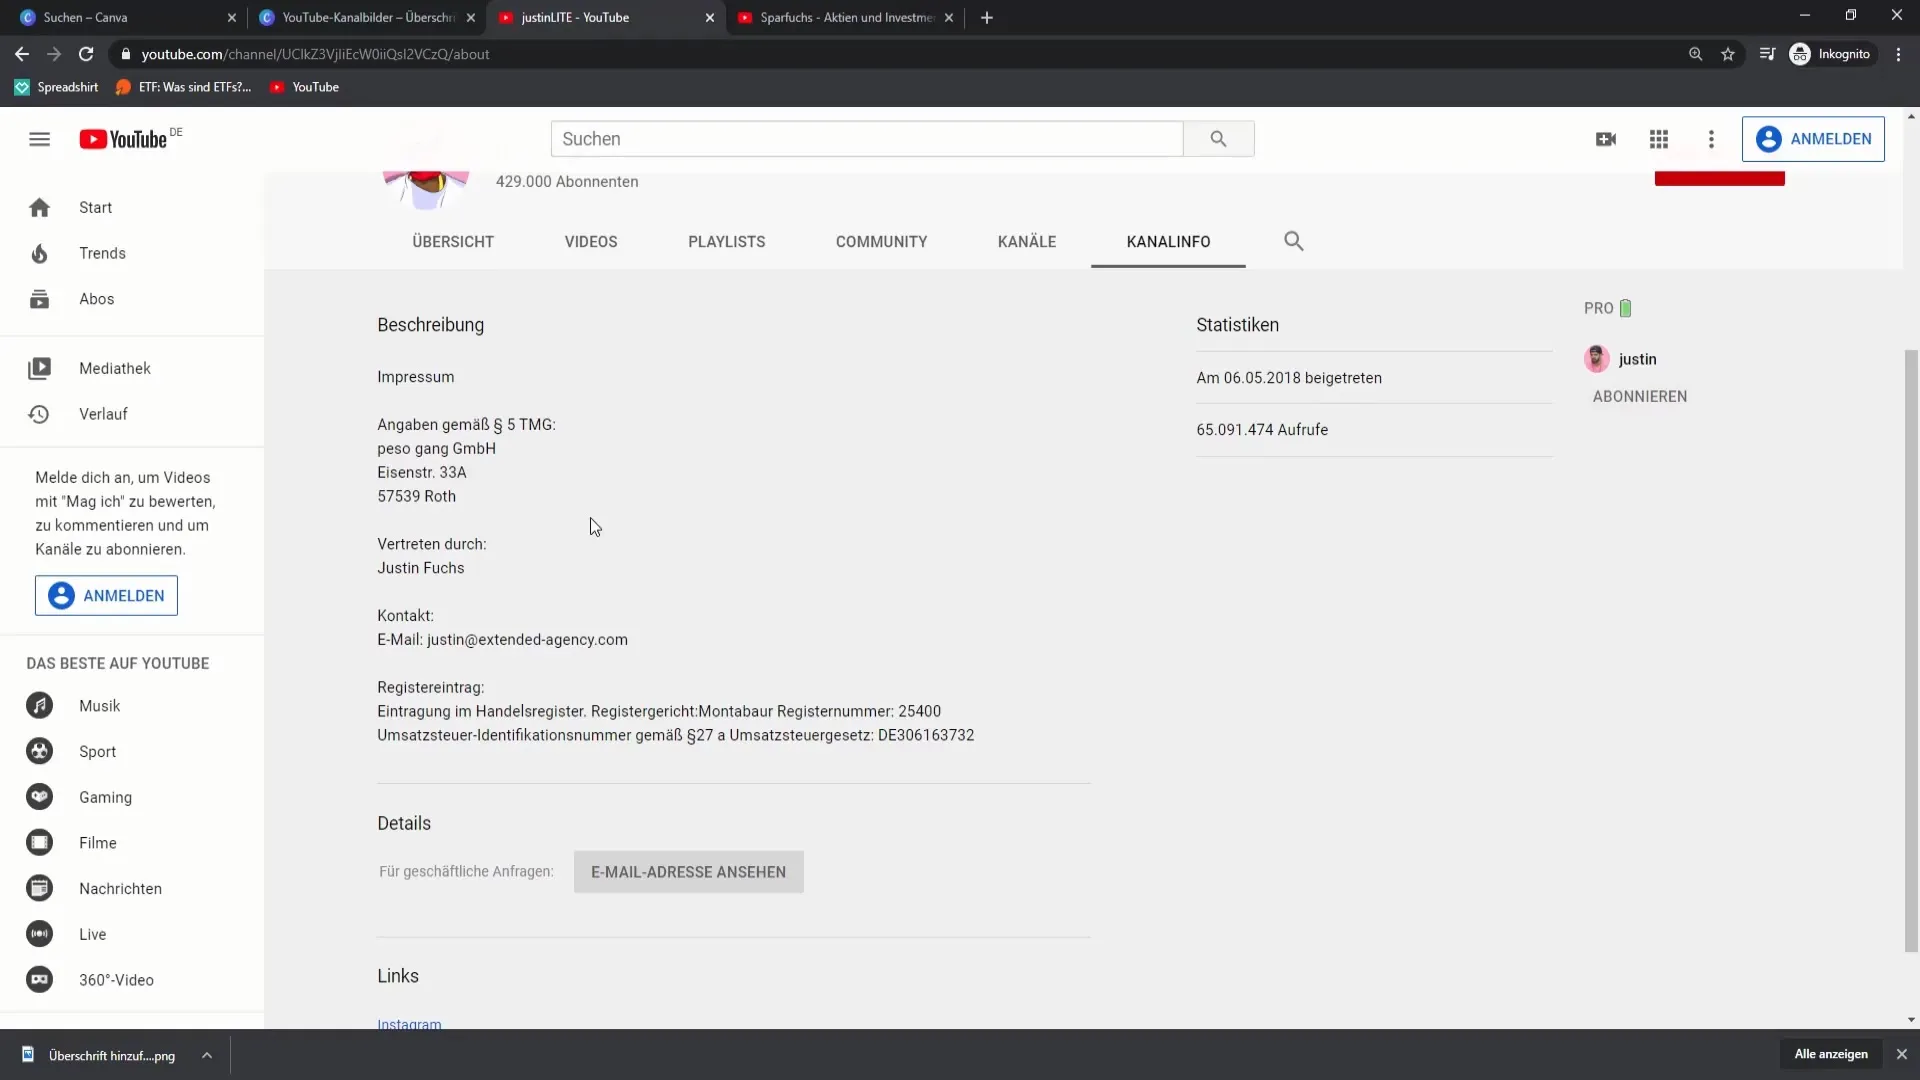Click the ANMELDEN button in the header

pos(1813,139)
